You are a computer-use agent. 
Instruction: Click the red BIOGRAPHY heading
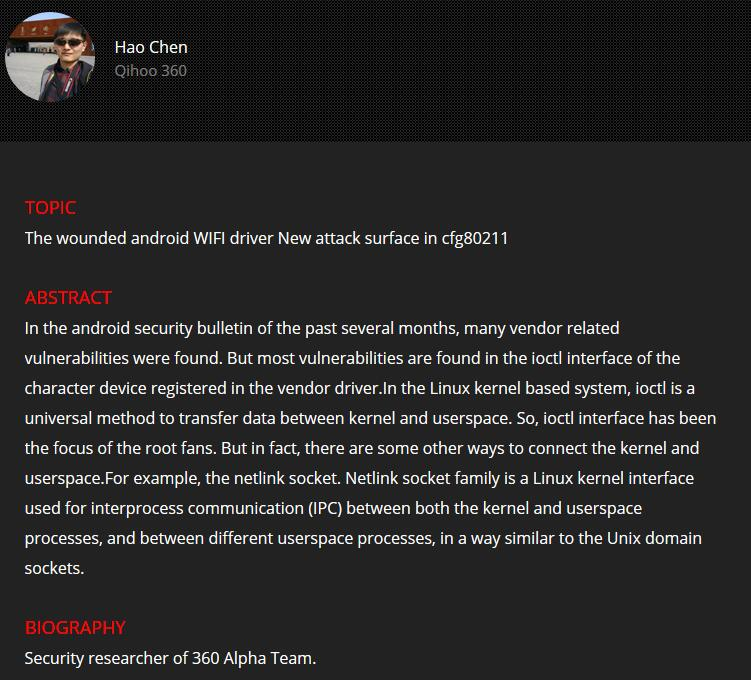coord(75,628)
